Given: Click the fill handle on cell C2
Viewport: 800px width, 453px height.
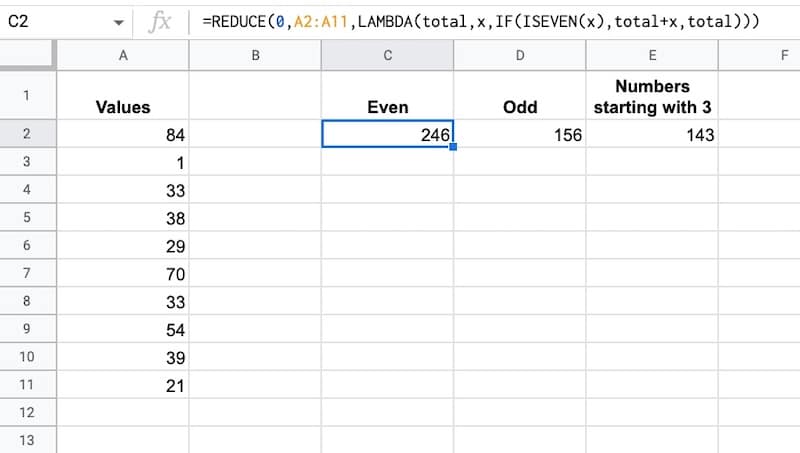Looking at the screenshot, I should coord(453,147).
